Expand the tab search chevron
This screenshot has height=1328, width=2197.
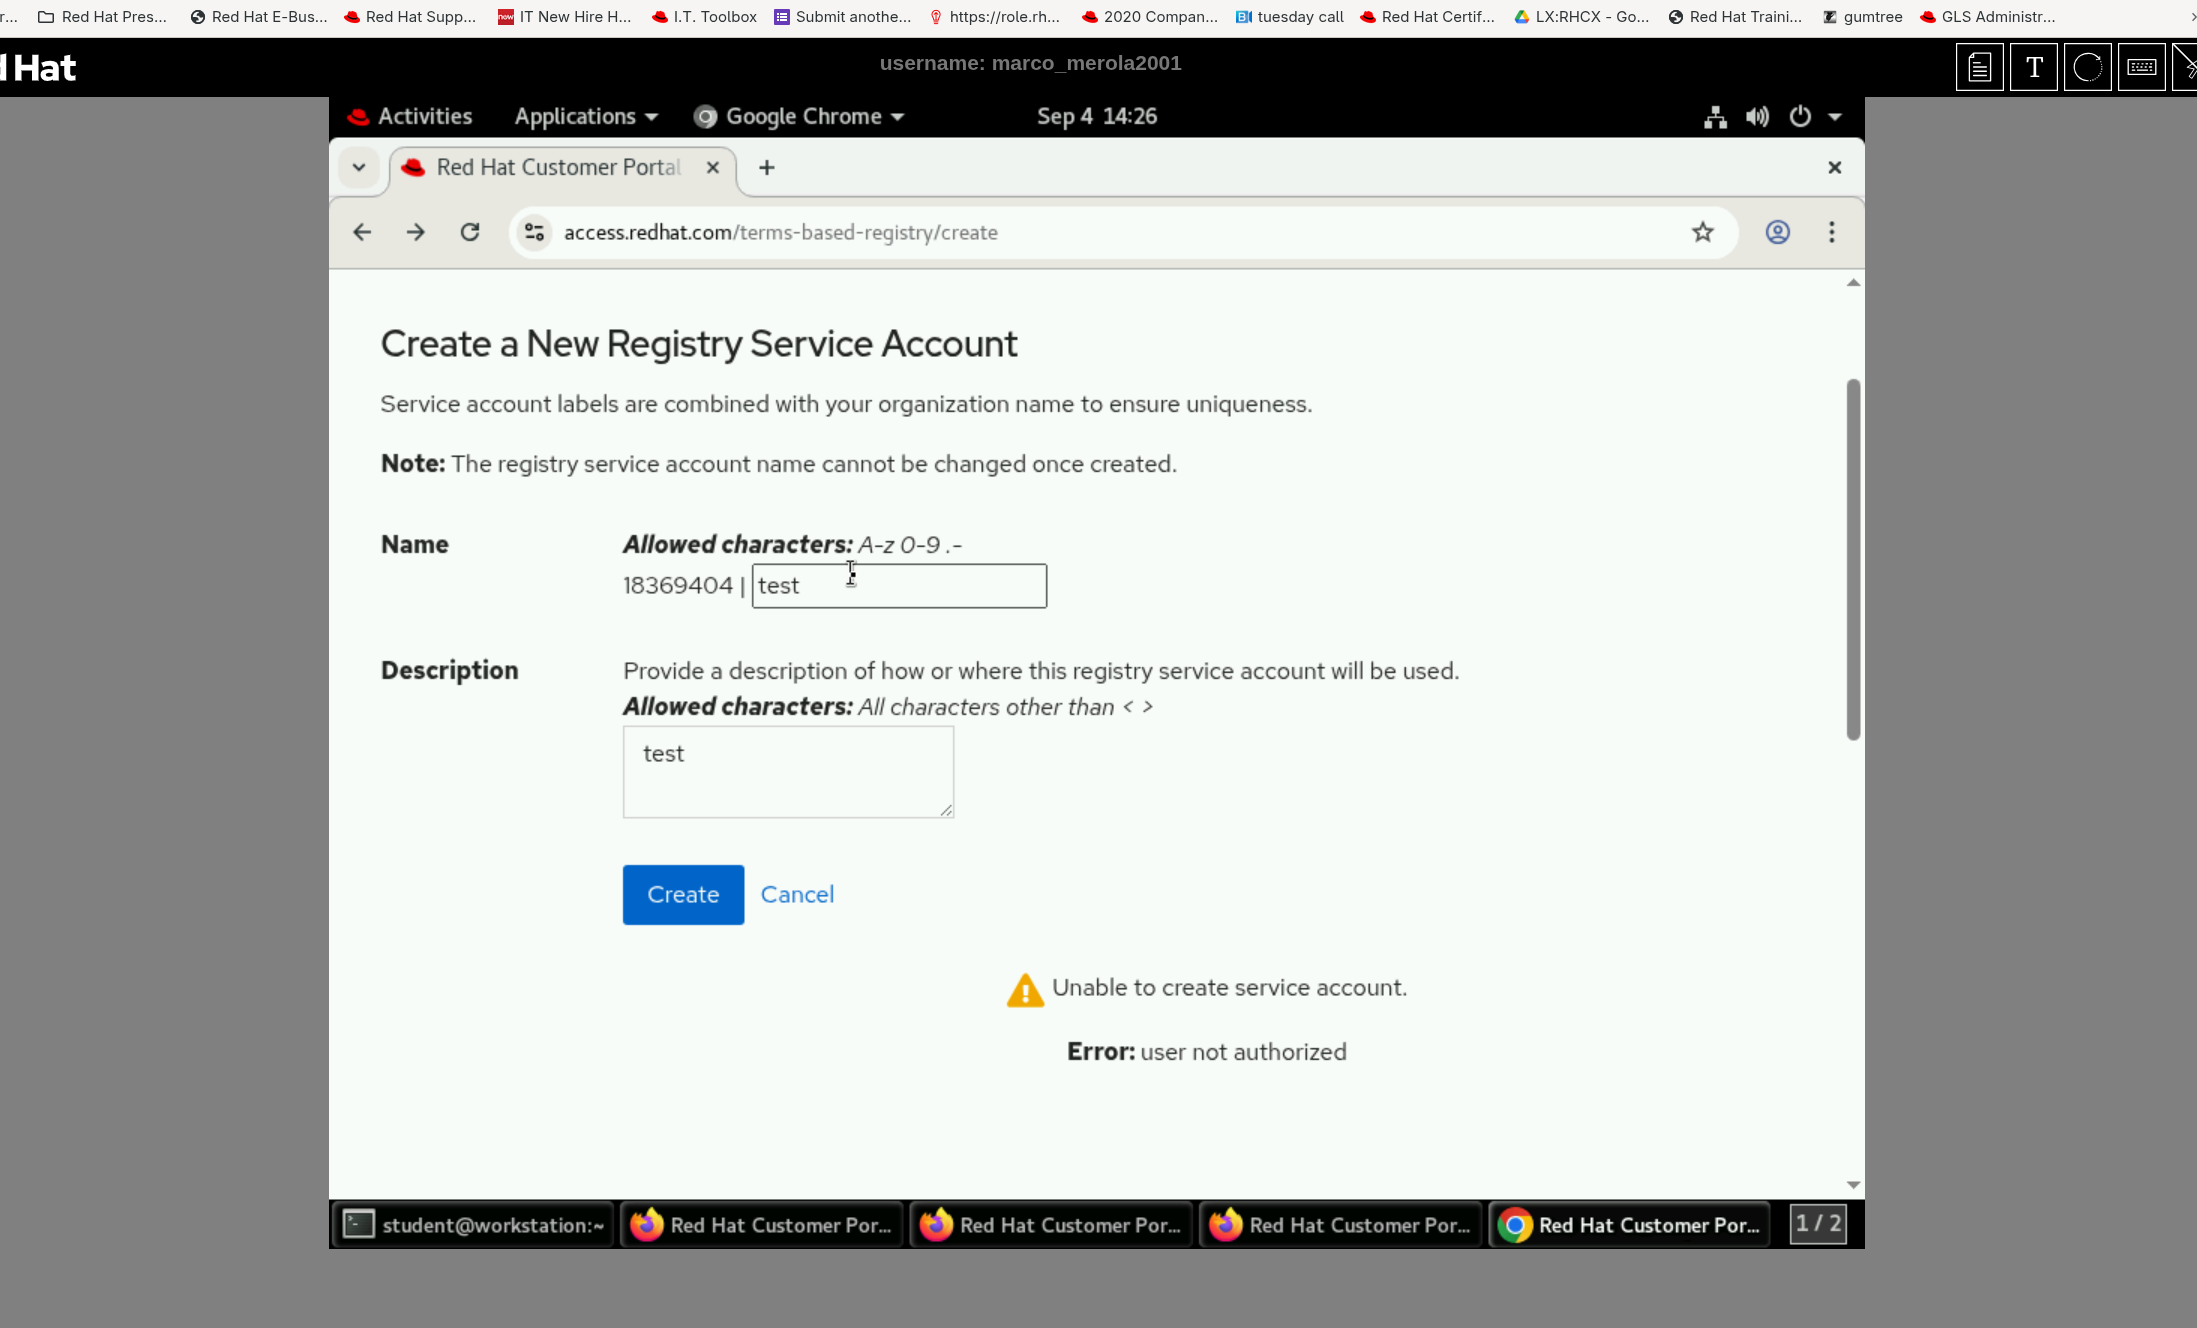point(358,167)
